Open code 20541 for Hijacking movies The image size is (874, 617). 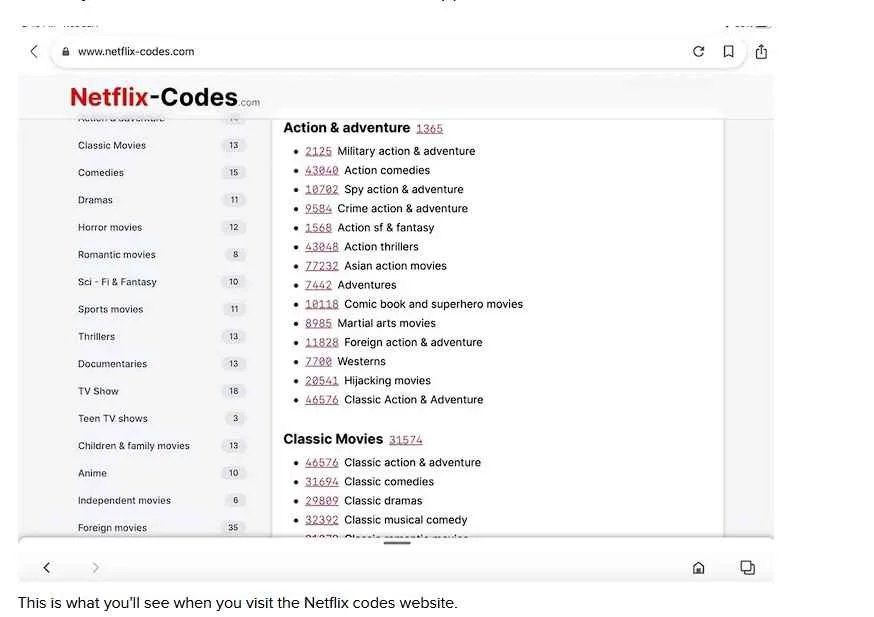322,381
